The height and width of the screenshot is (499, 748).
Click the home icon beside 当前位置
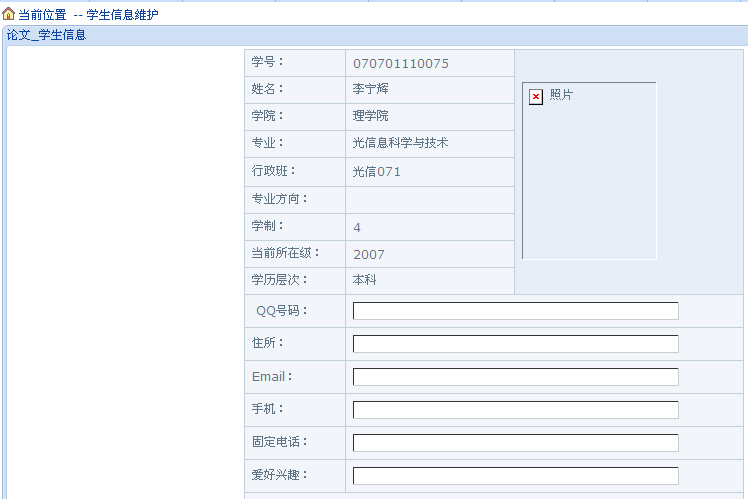click(x=9, y=14)
